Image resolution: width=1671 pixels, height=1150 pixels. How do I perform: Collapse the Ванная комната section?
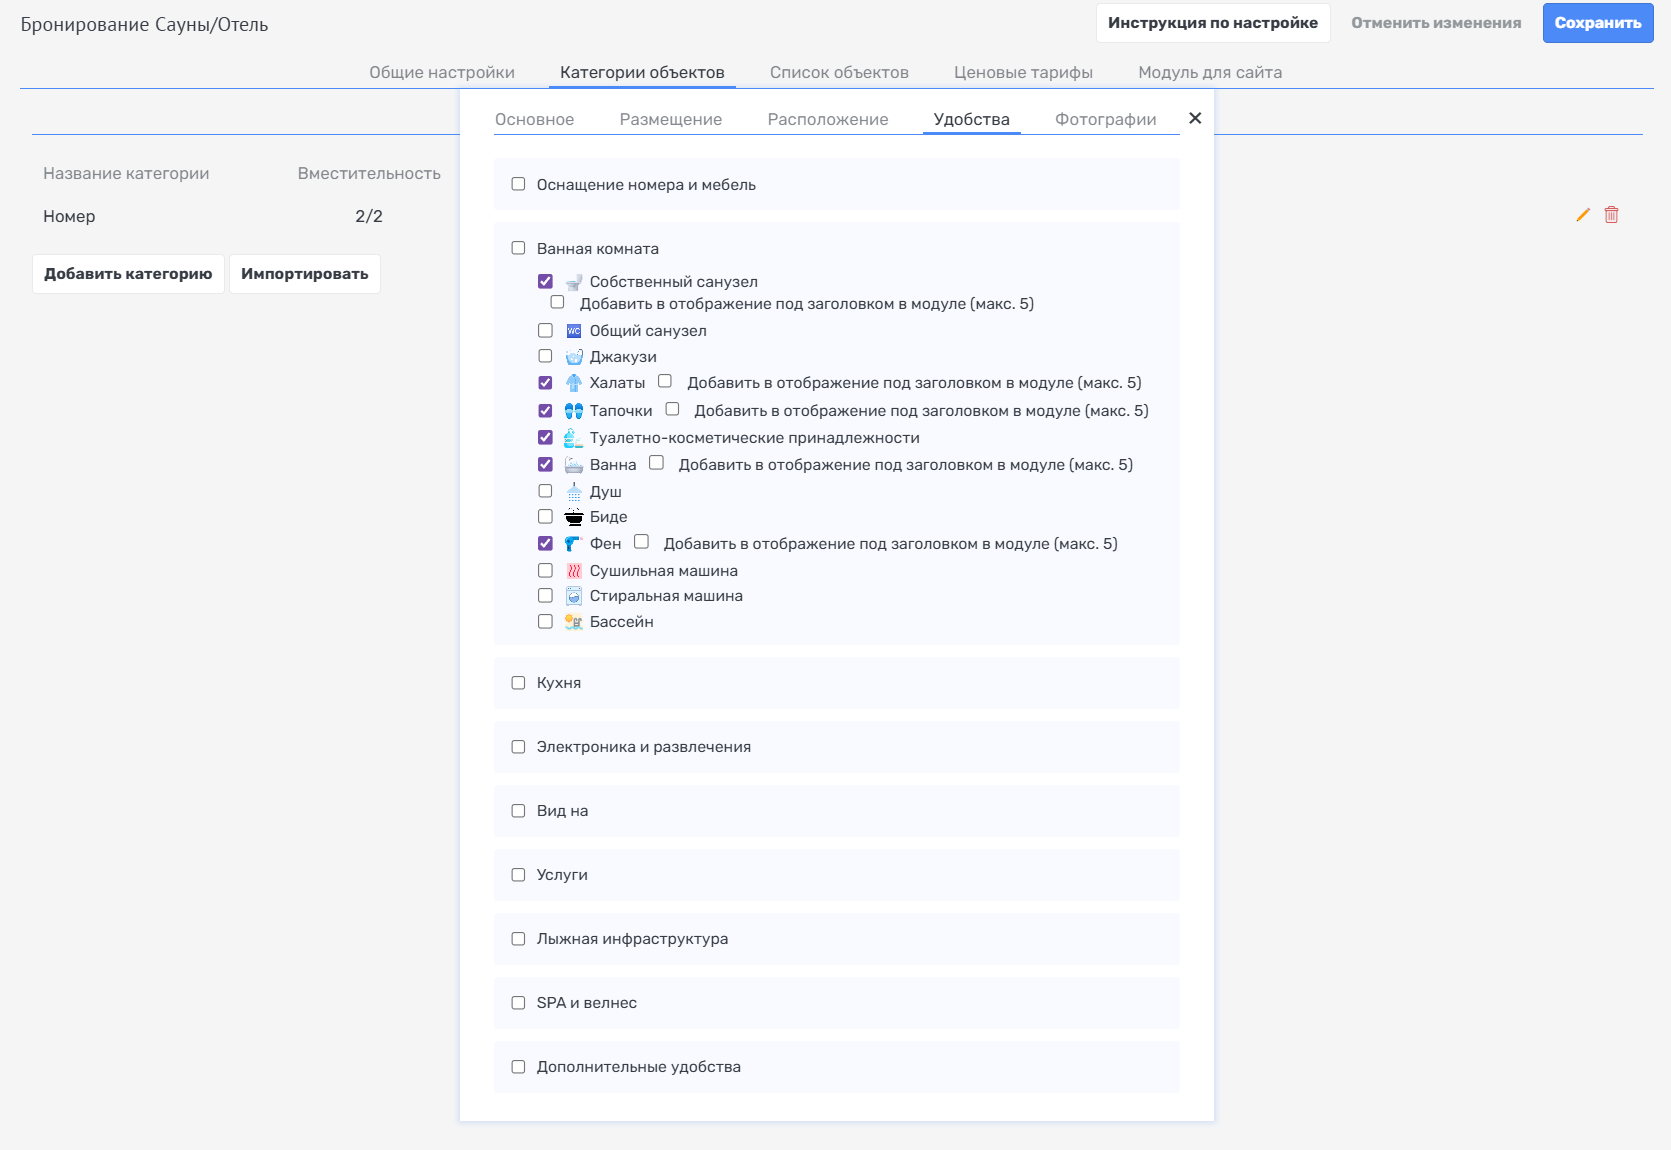(x=518, y=248)
